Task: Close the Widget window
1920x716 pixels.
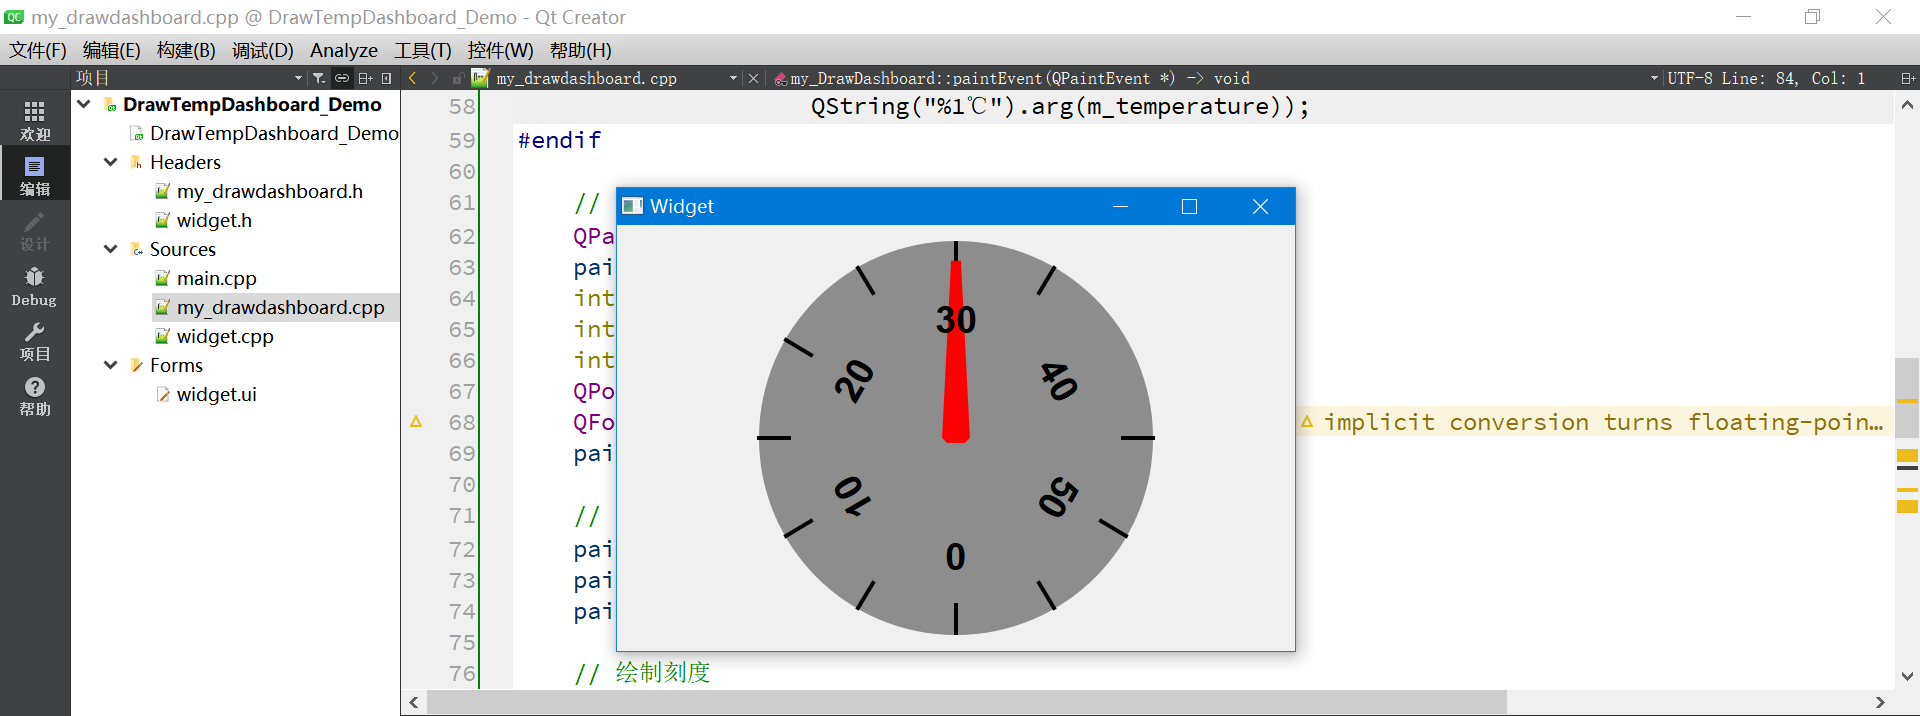Action: pyautogui.click(x=1260, y=206)
